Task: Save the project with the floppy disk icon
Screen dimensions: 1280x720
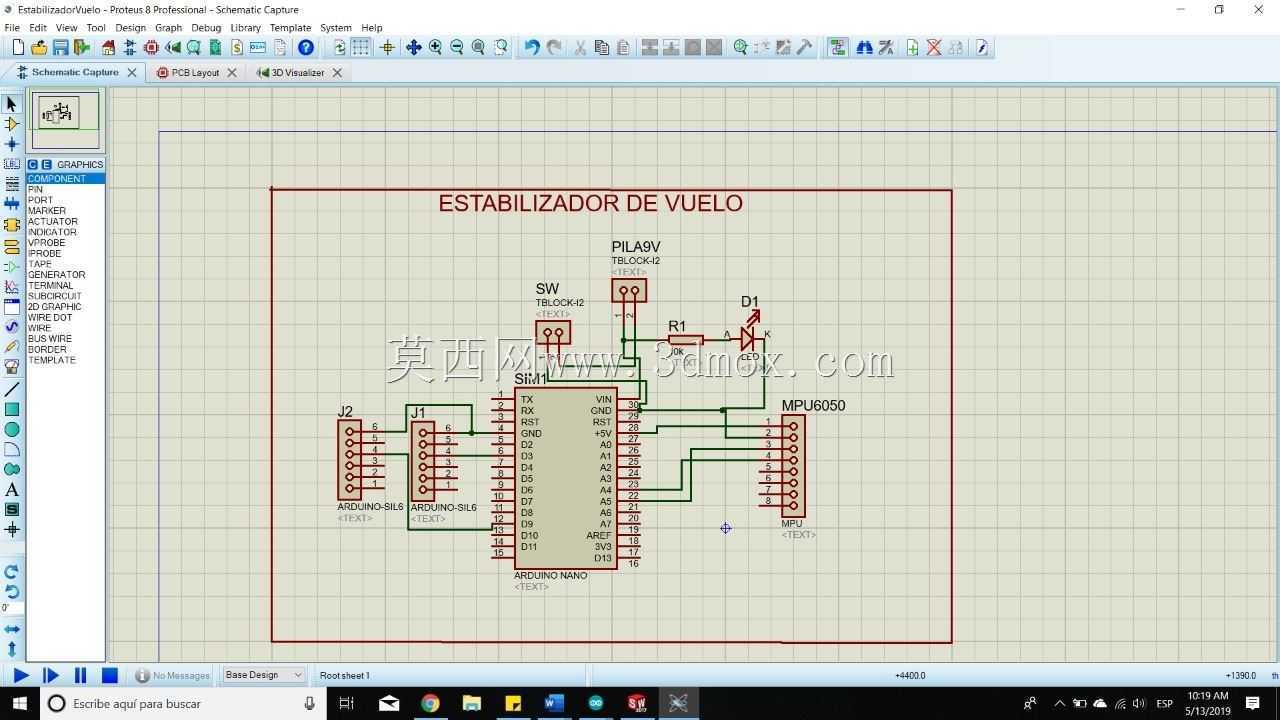Action: (60, 47)
